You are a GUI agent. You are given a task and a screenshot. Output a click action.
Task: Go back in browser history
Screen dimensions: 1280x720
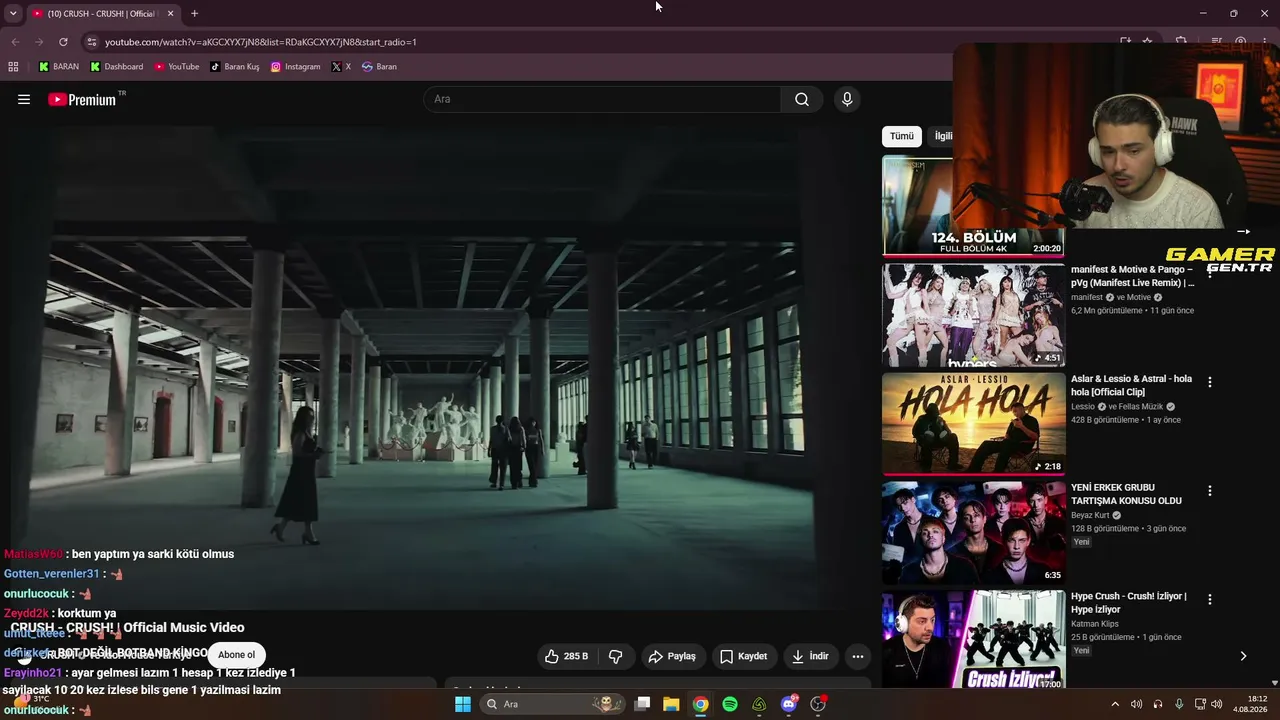tap(15, 42)
